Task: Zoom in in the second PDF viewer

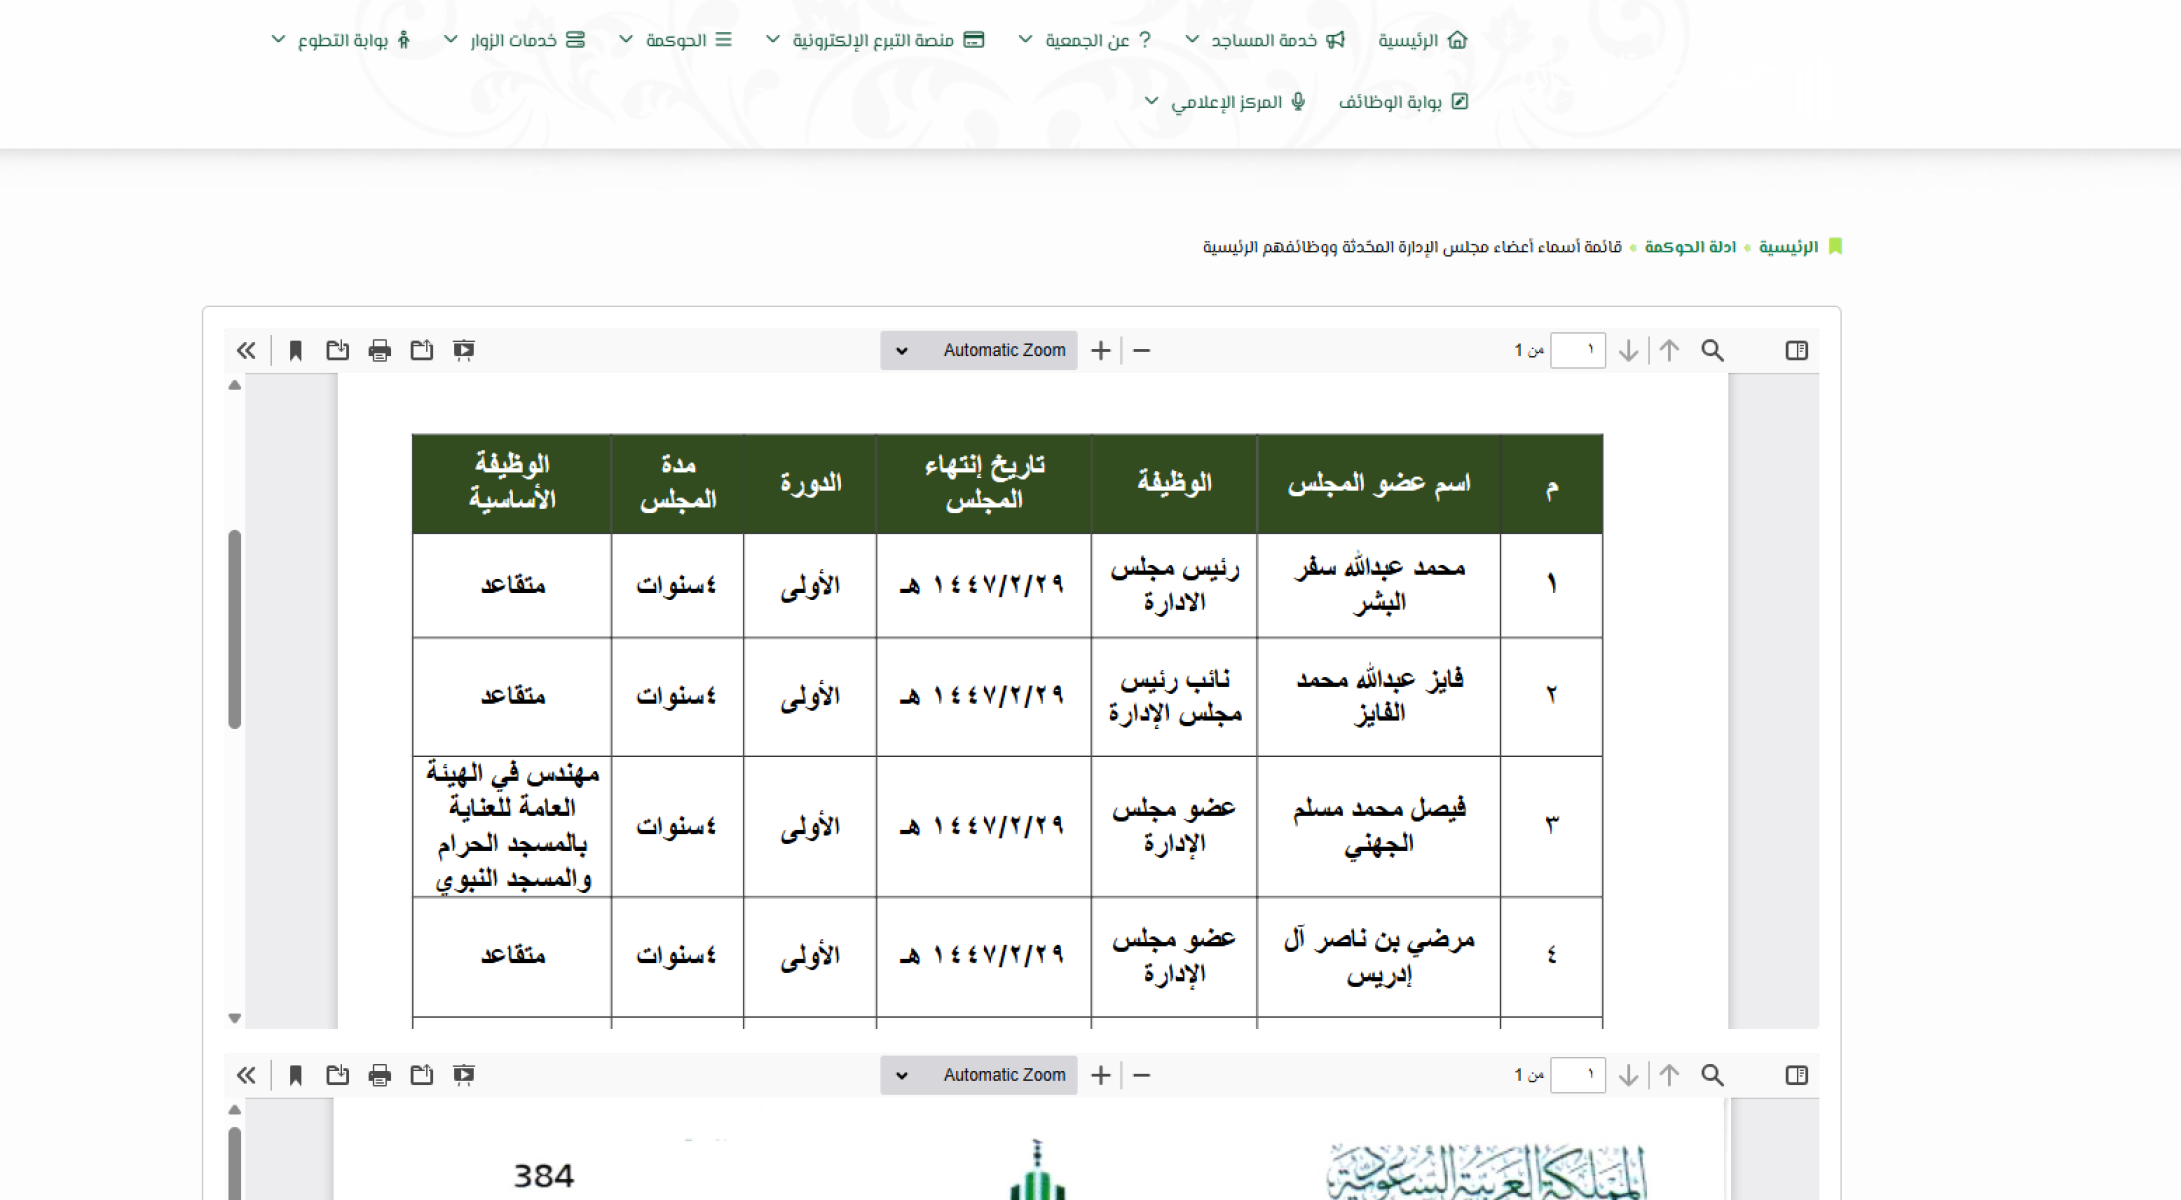Action: click(x=1100, y=1075)
